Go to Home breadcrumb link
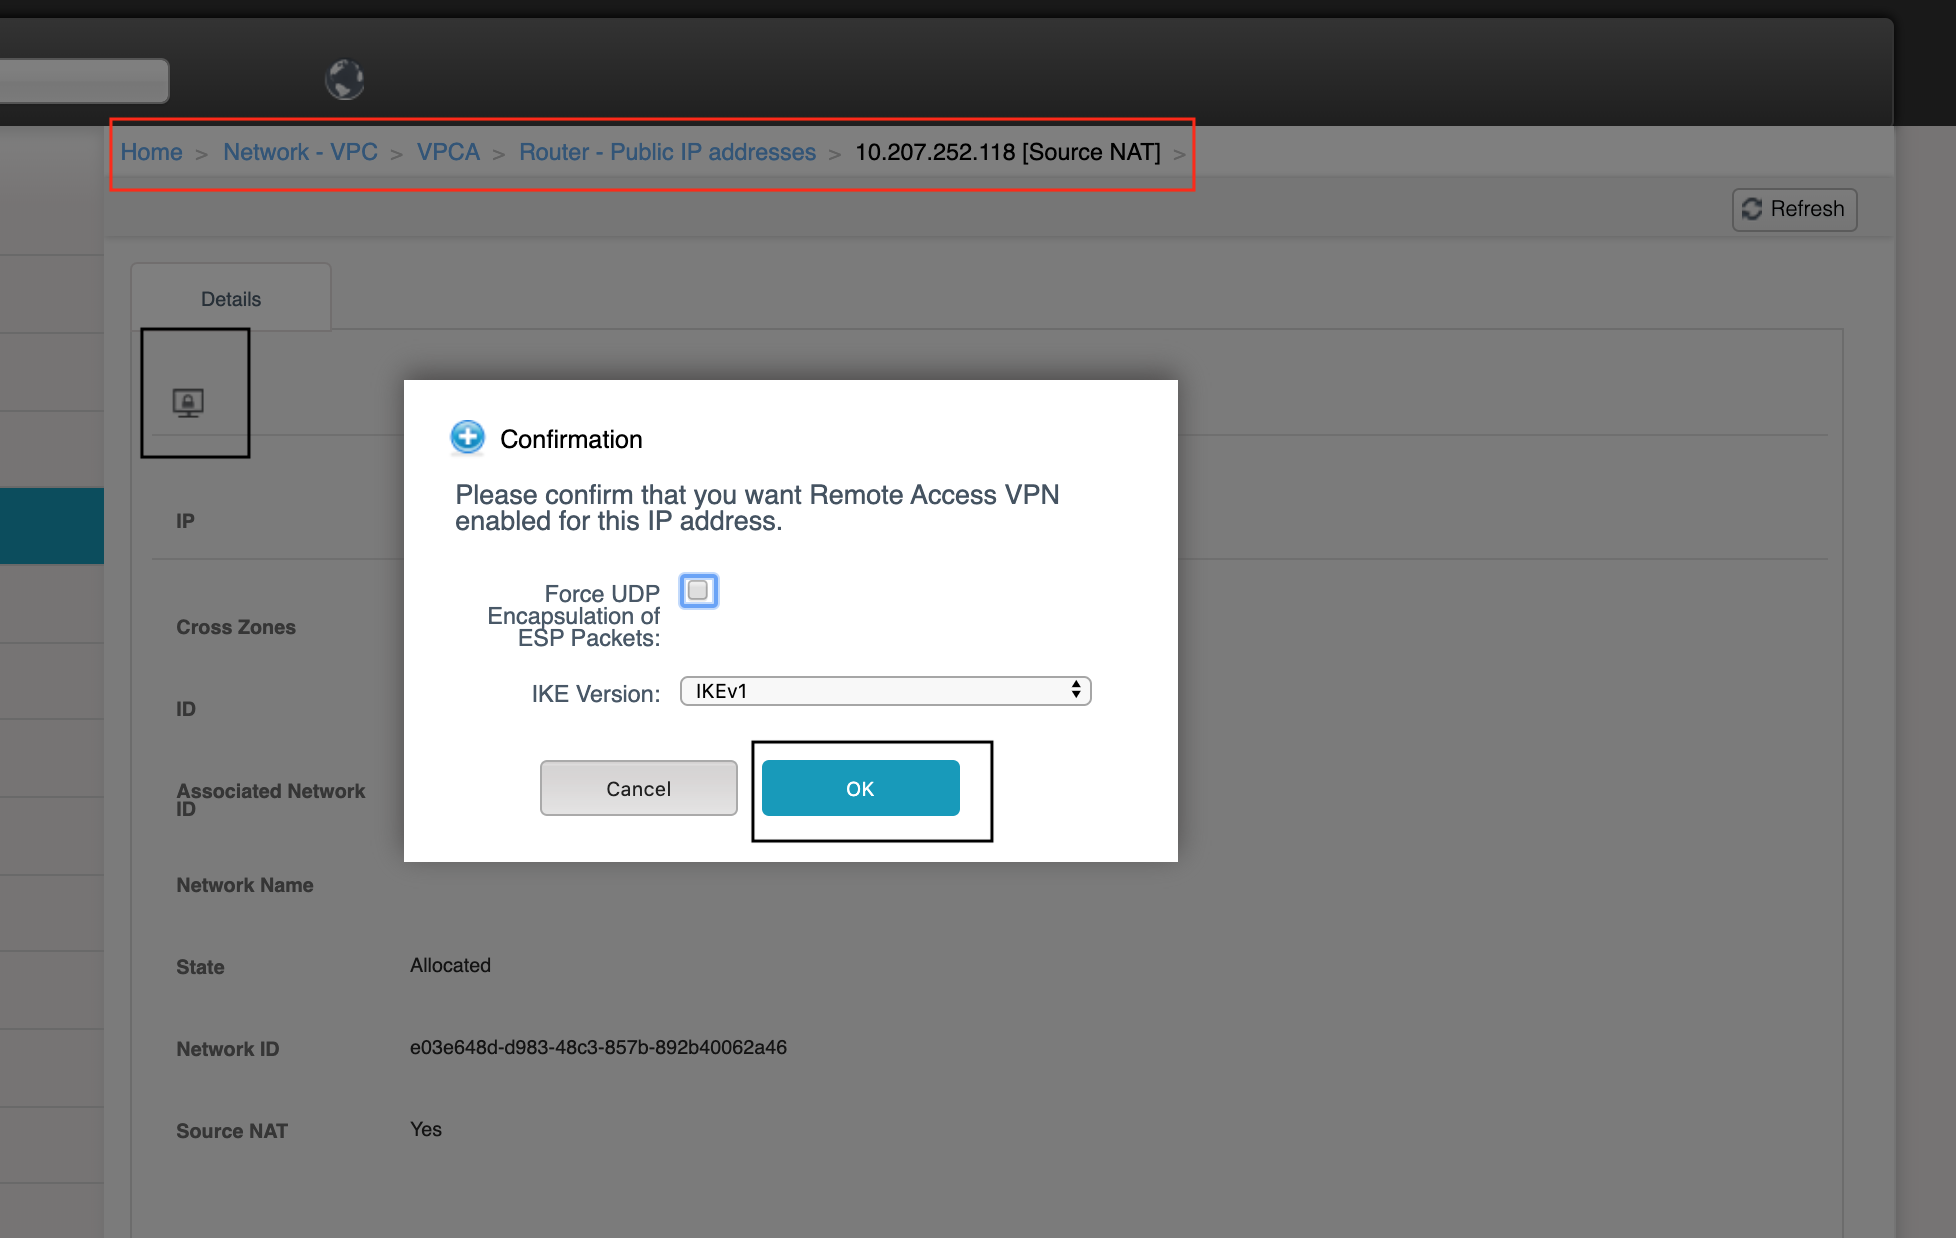 pos(151,152)
